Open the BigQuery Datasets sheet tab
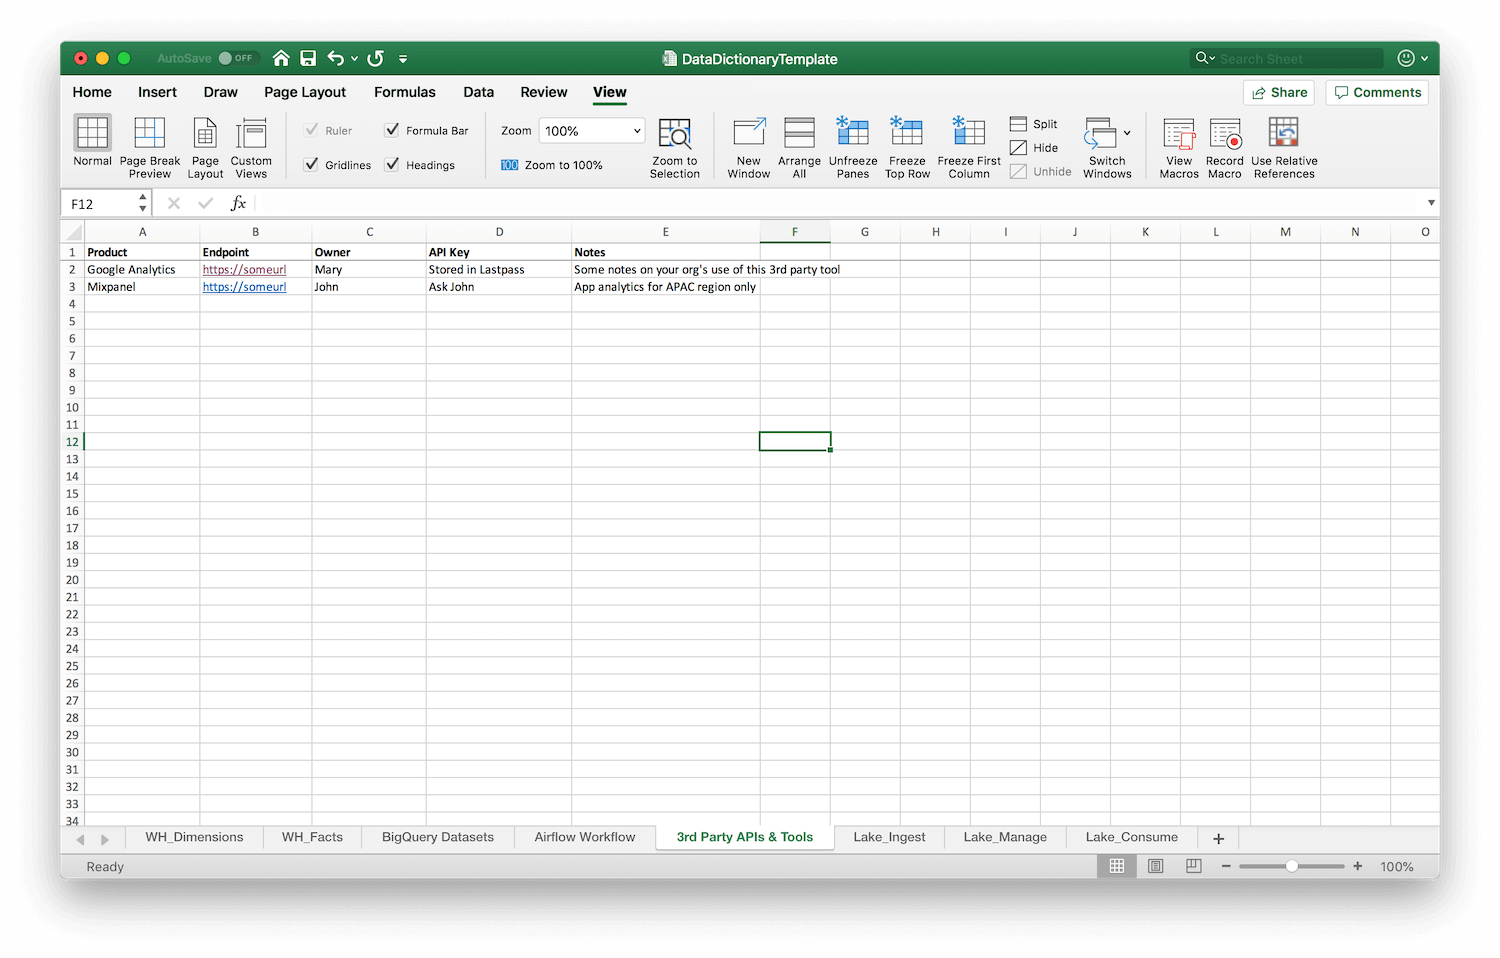This screenshot has width=1500, height=958. point(437,837)
